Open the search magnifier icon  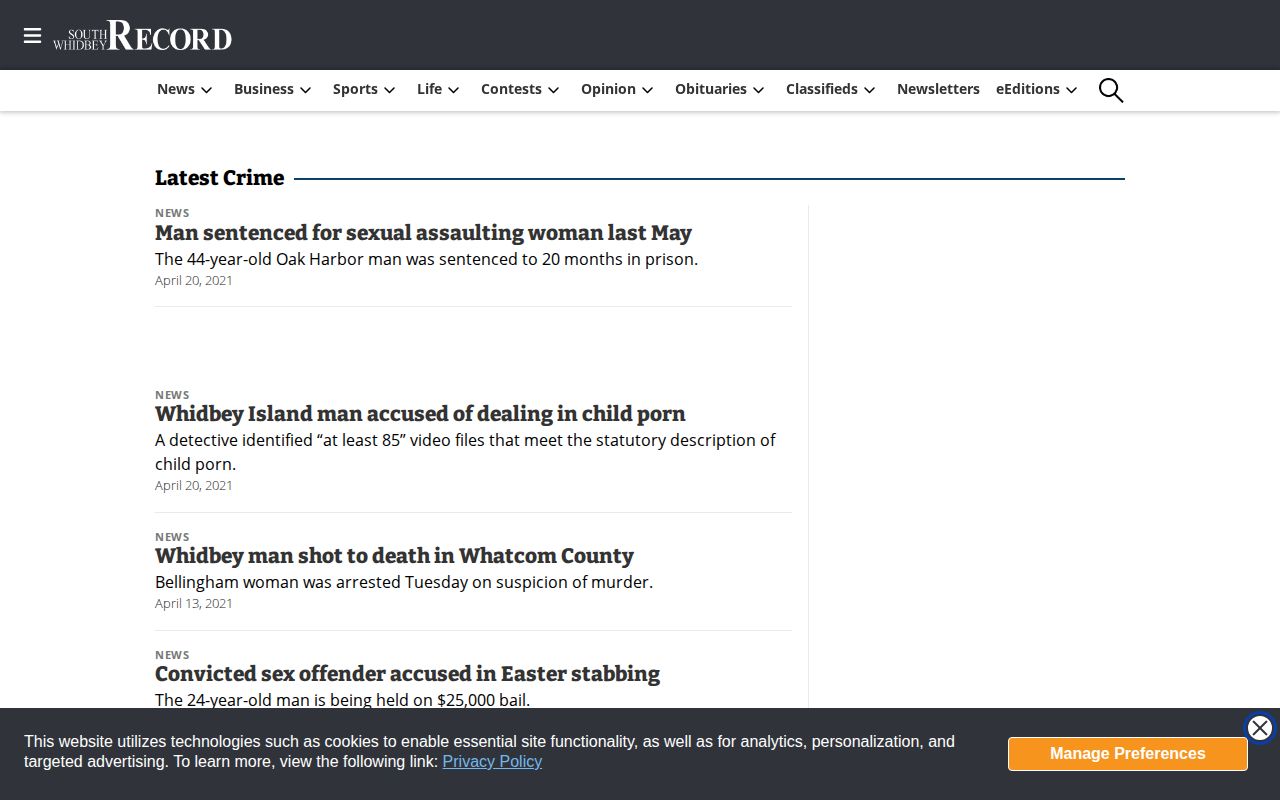[x=1111, y=90]
